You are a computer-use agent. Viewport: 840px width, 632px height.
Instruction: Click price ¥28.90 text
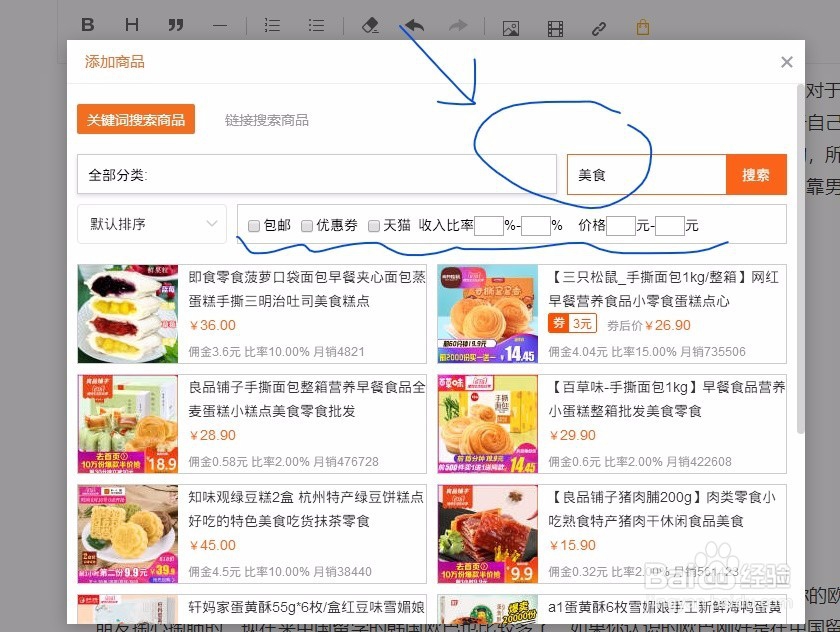213,435
